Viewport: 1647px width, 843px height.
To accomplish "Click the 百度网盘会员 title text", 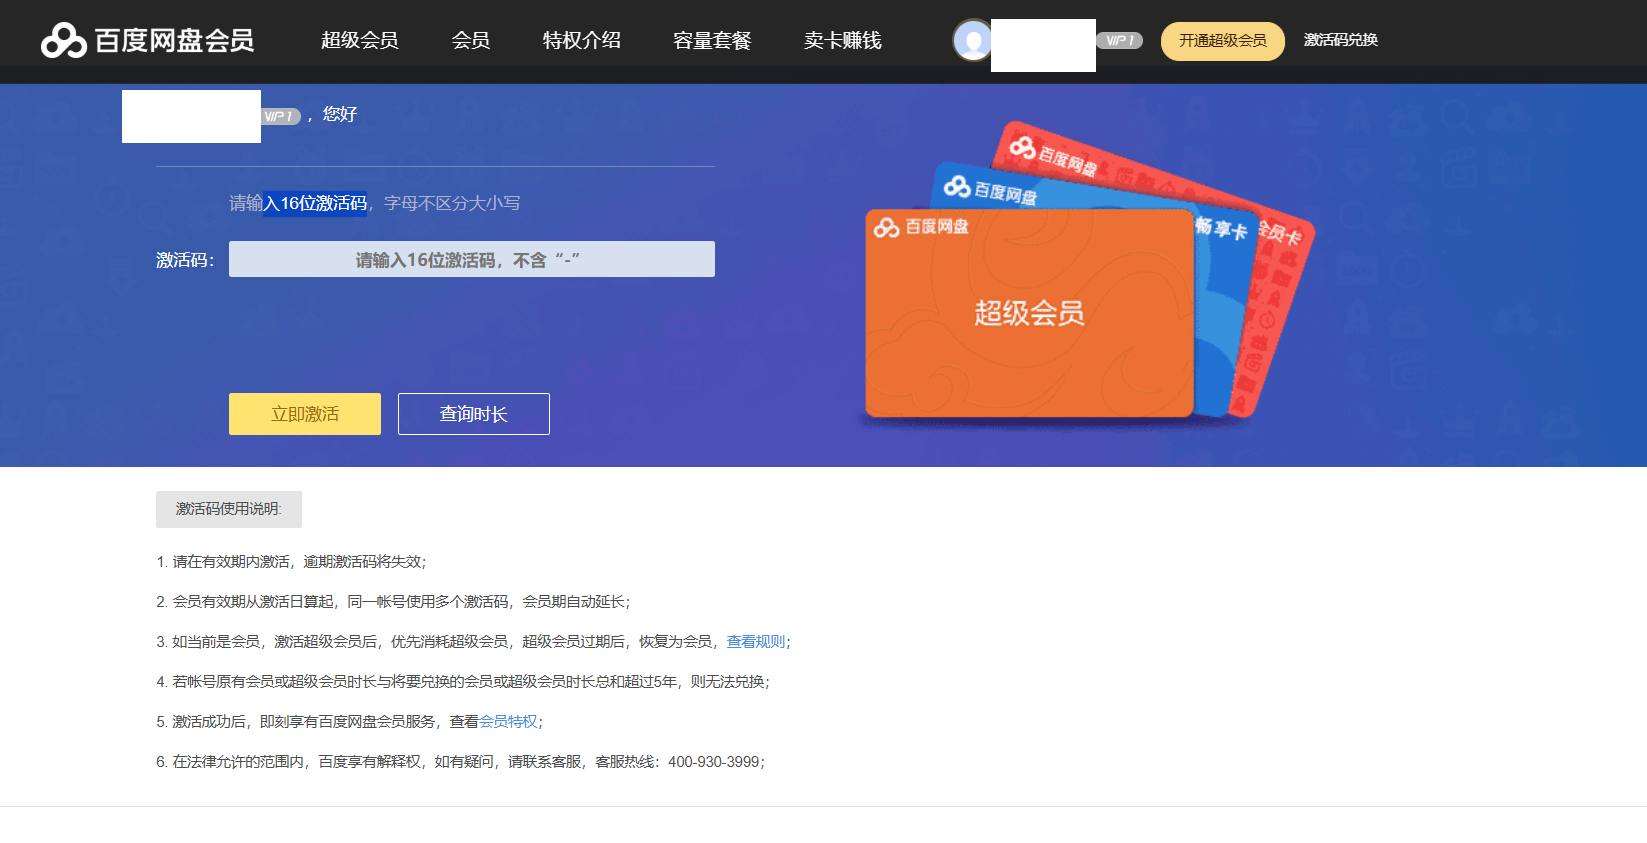I will click(174, 40).
